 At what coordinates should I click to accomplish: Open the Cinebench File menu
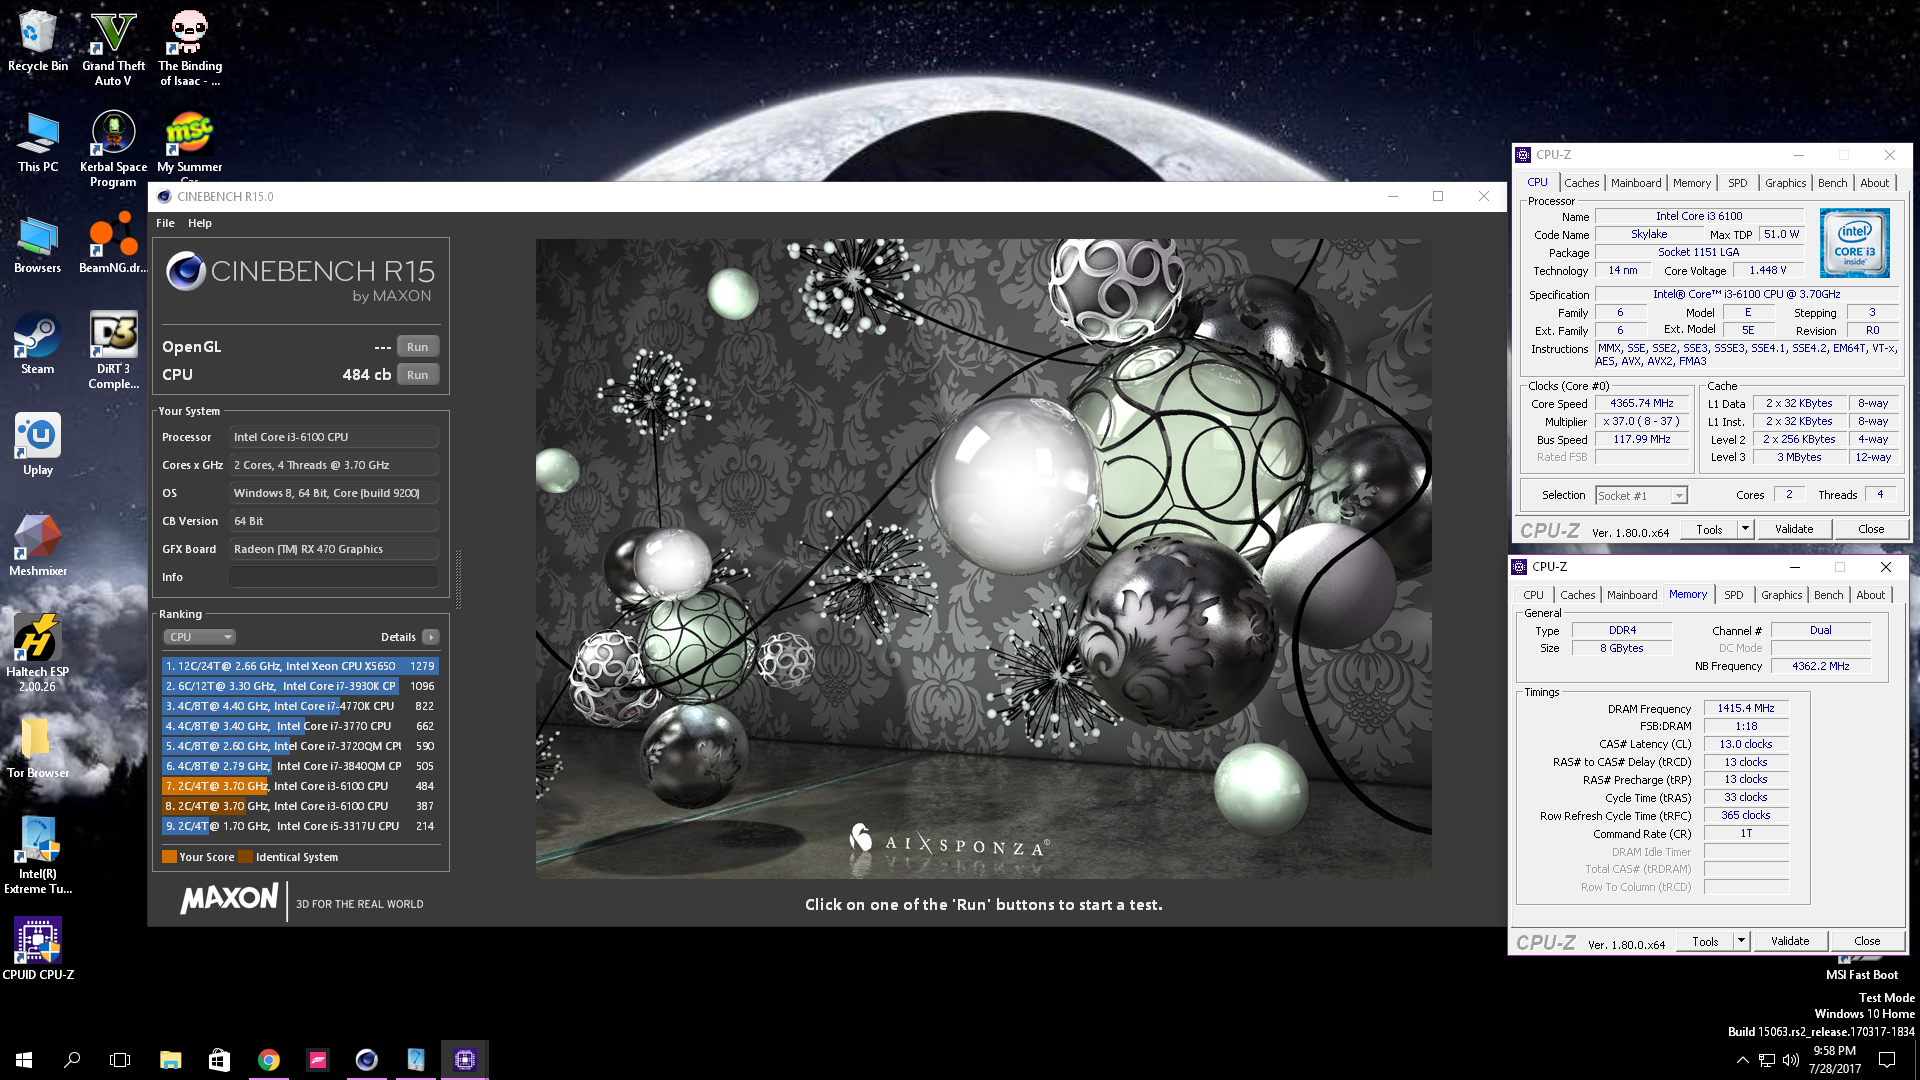(165, 223)
